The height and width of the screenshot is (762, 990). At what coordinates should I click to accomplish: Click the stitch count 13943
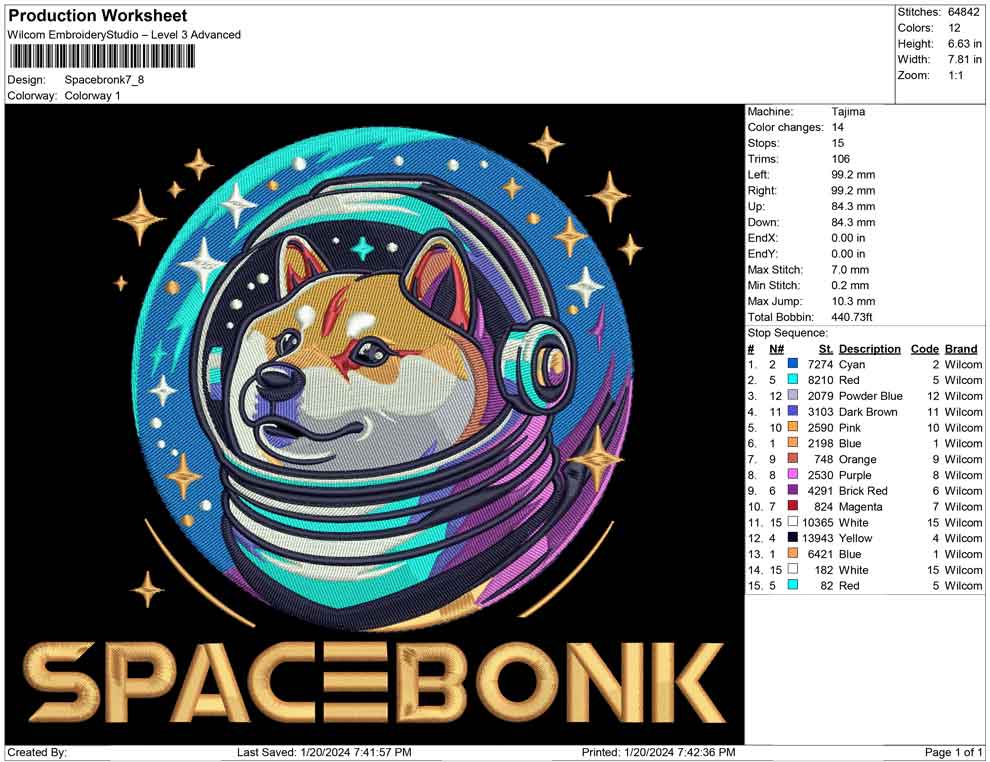(x=818, y=538)
